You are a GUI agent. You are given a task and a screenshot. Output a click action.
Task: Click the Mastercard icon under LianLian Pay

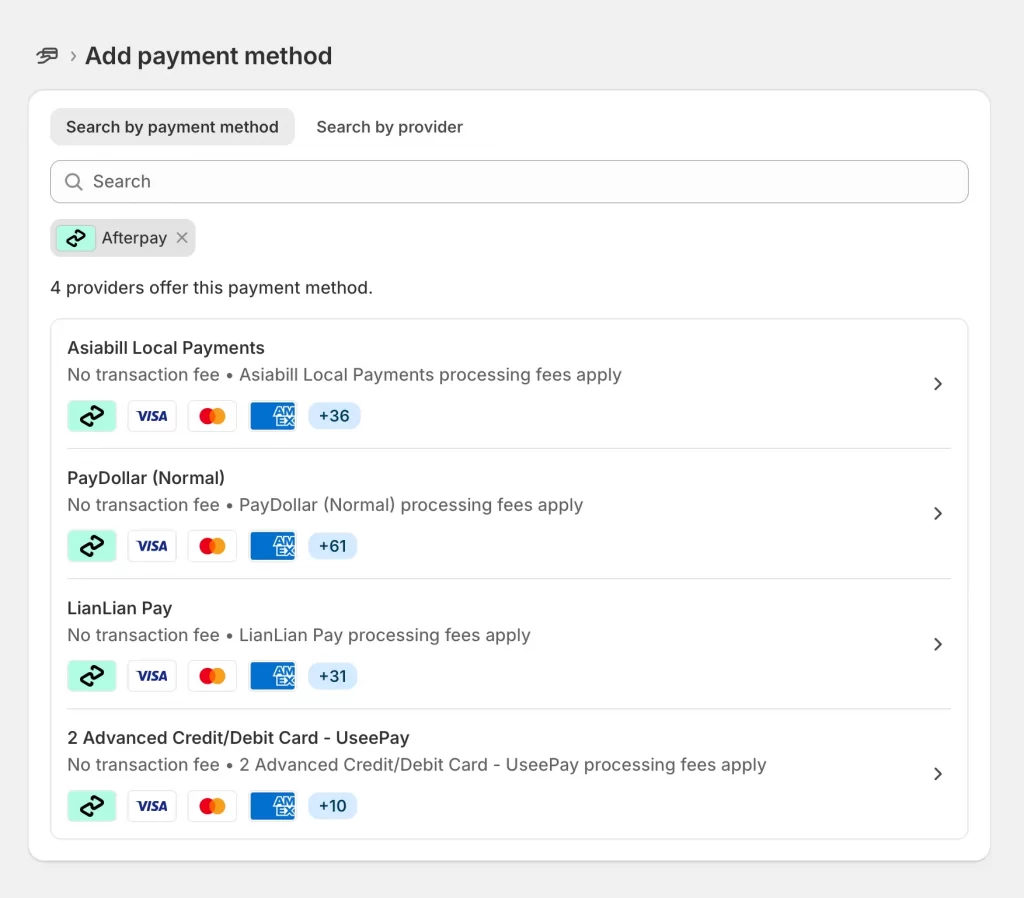(x=212, y=676)
